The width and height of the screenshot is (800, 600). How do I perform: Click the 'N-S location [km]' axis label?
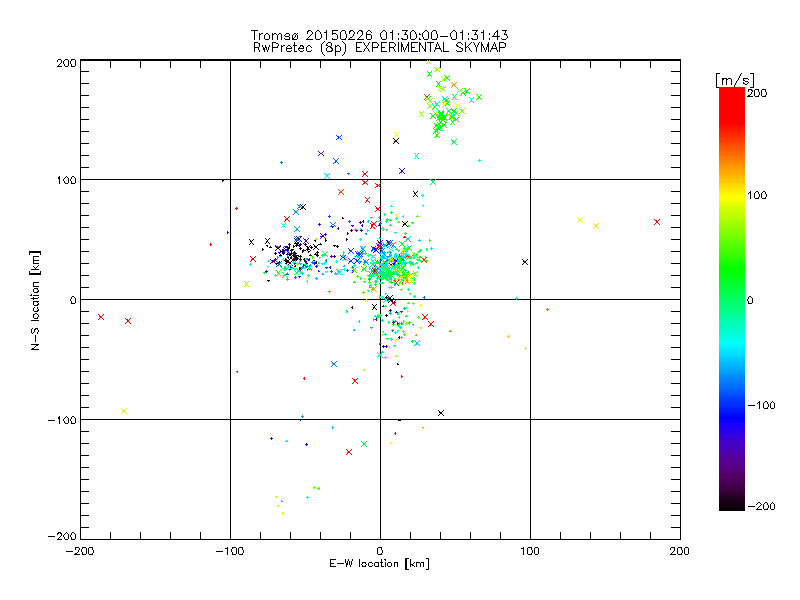35,301
